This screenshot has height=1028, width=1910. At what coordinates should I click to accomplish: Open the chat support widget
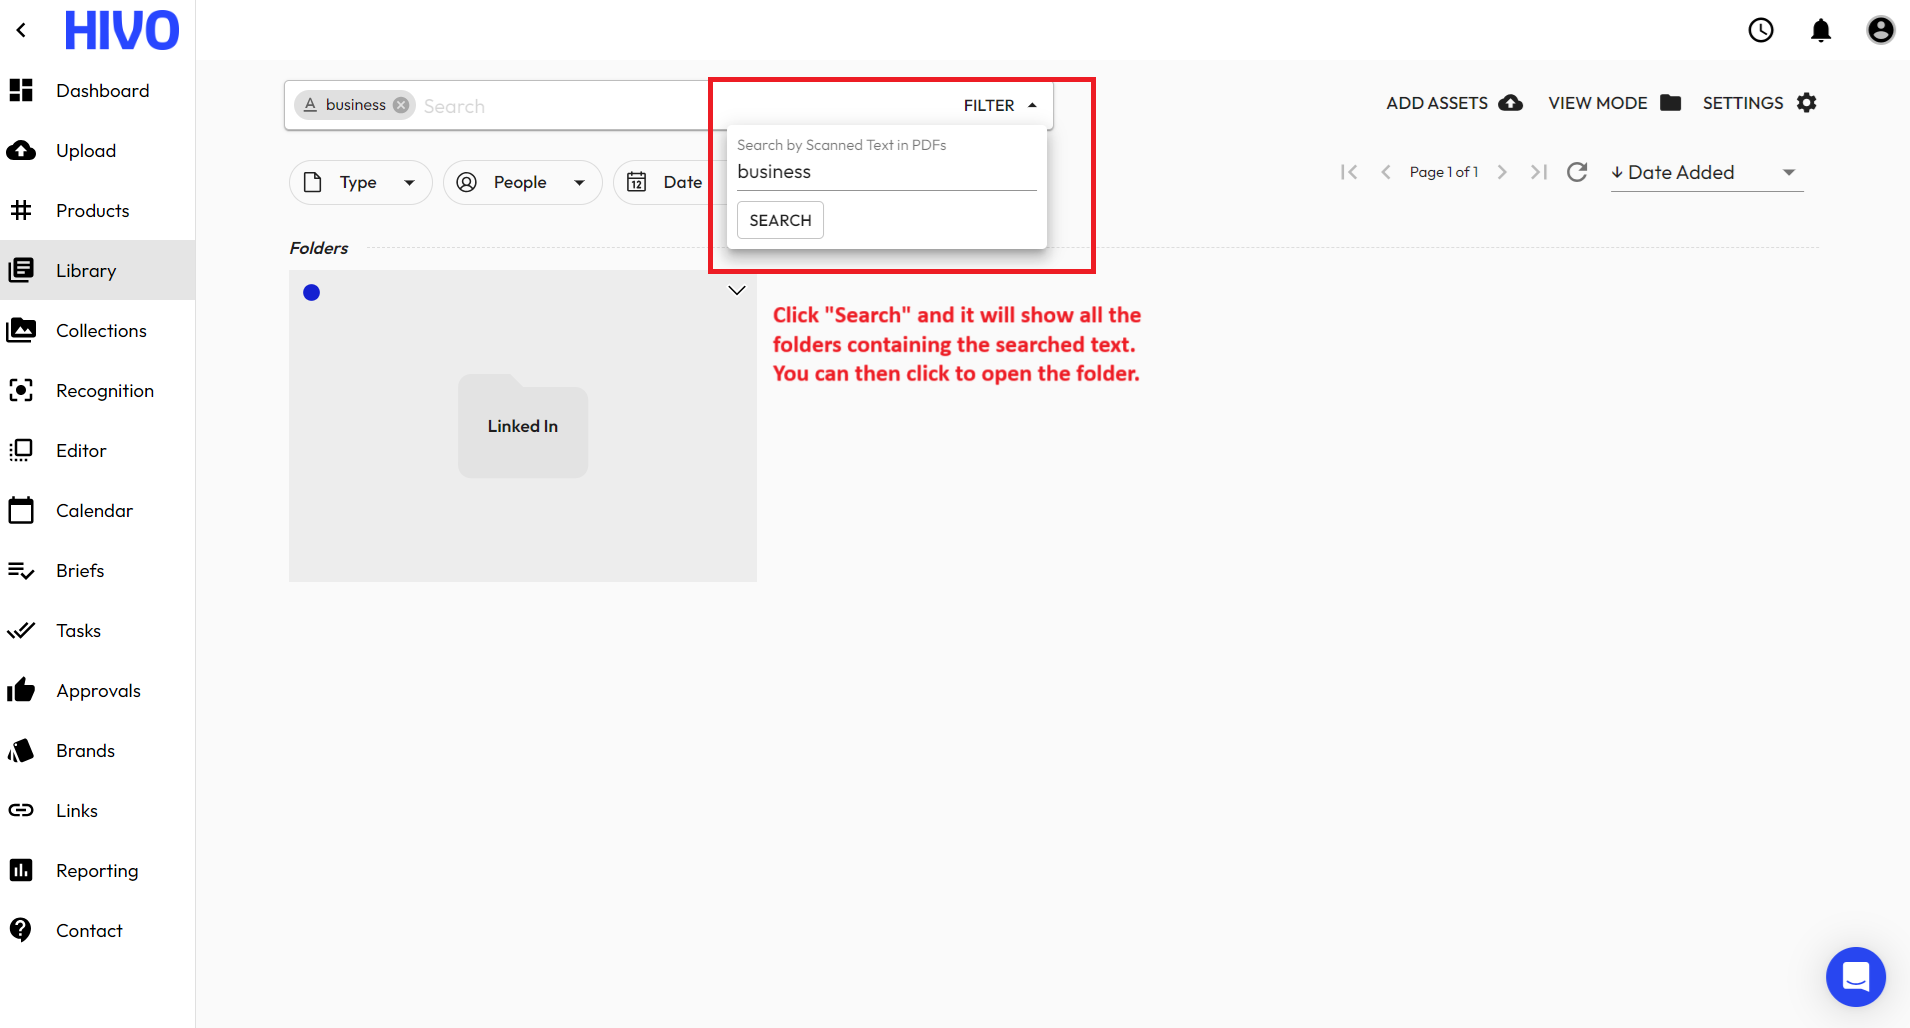pos(1855,976)
